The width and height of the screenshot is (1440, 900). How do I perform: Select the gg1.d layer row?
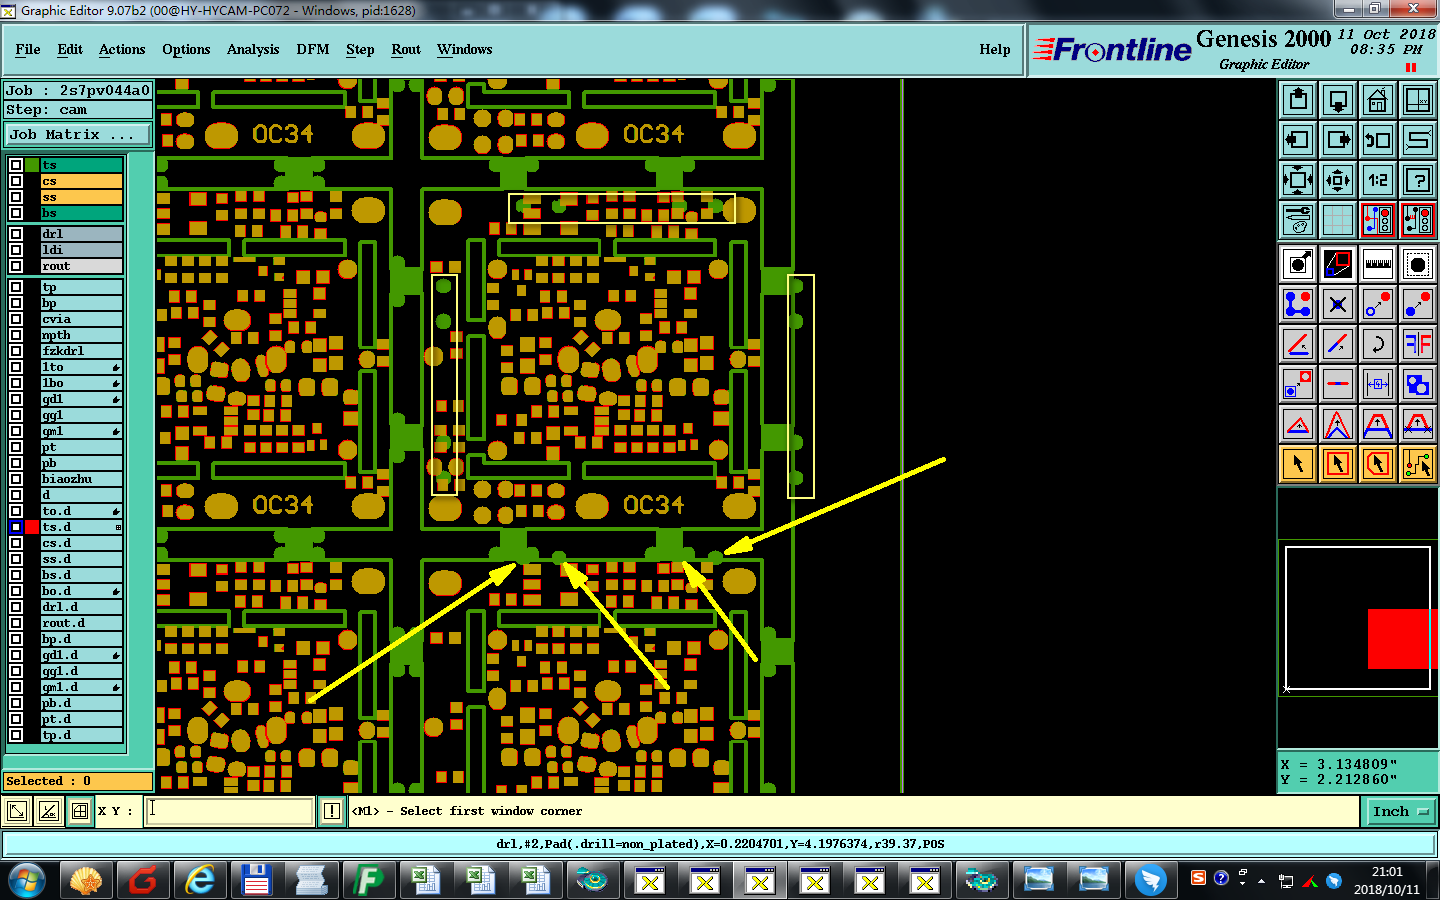click(81, 671)
